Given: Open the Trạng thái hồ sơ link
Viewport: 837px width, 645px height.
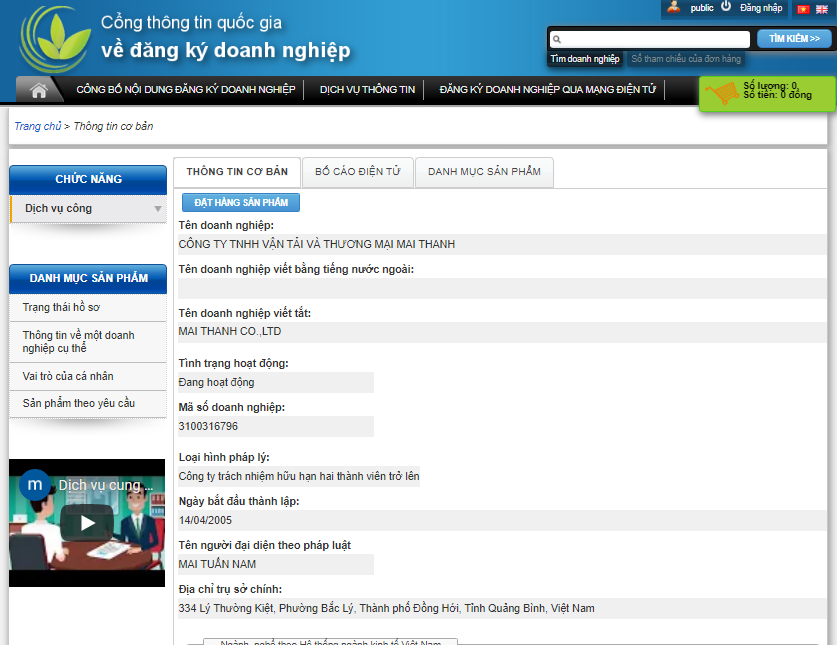Looking at the screenshot, I should pyautogui.click(x=61, y=307).
